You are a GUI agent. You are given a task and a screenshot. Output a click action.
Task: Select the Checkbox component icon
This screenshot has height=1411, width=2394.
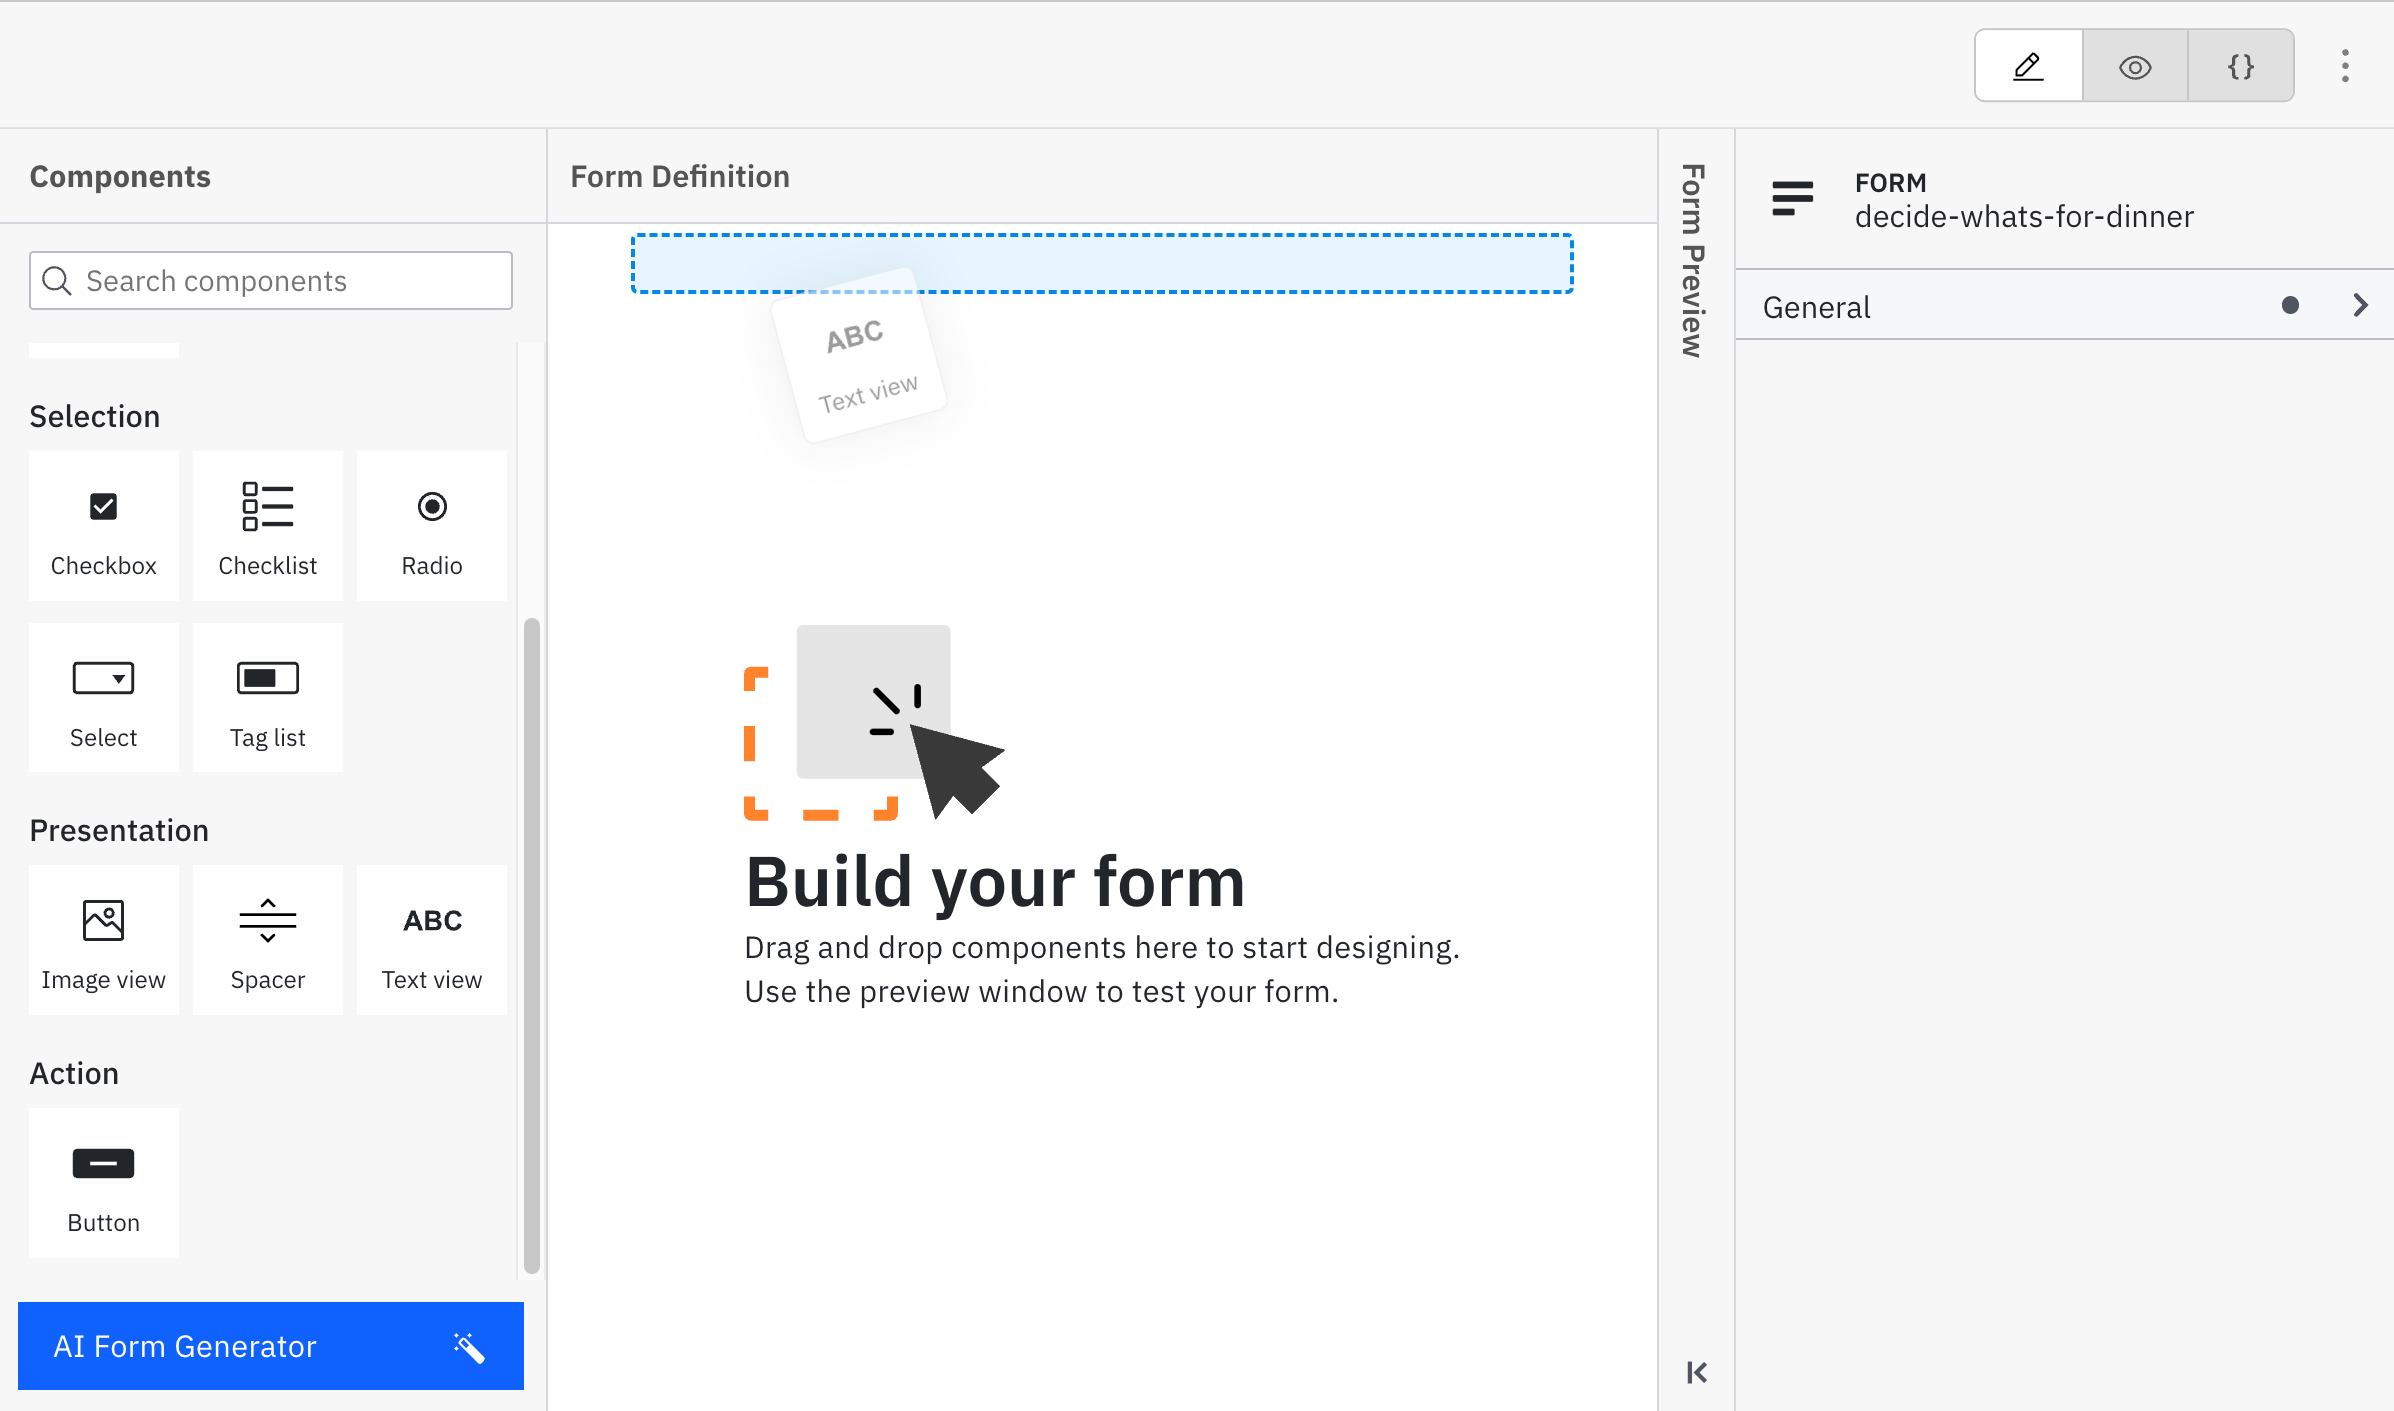(103, 507)
